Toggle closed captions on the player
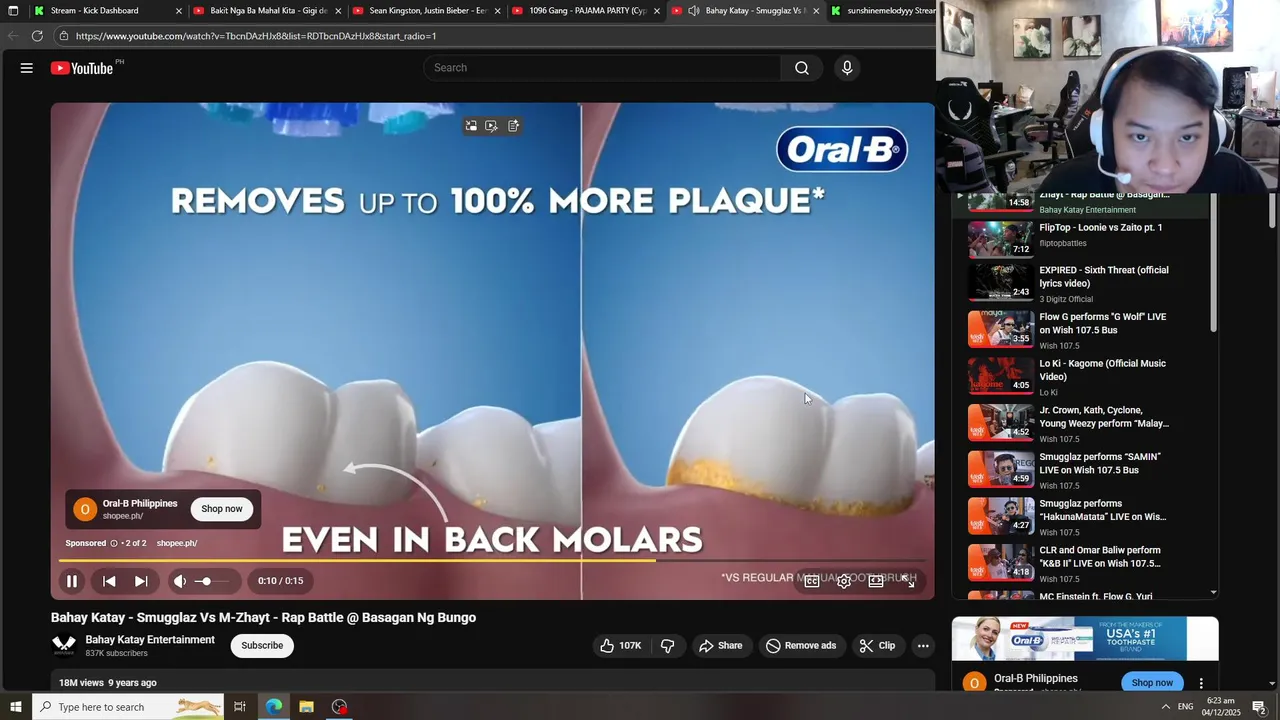Image resolution: width=1280 pixels, height=720 pixels. pyautogui.click(x=812, y=581)
